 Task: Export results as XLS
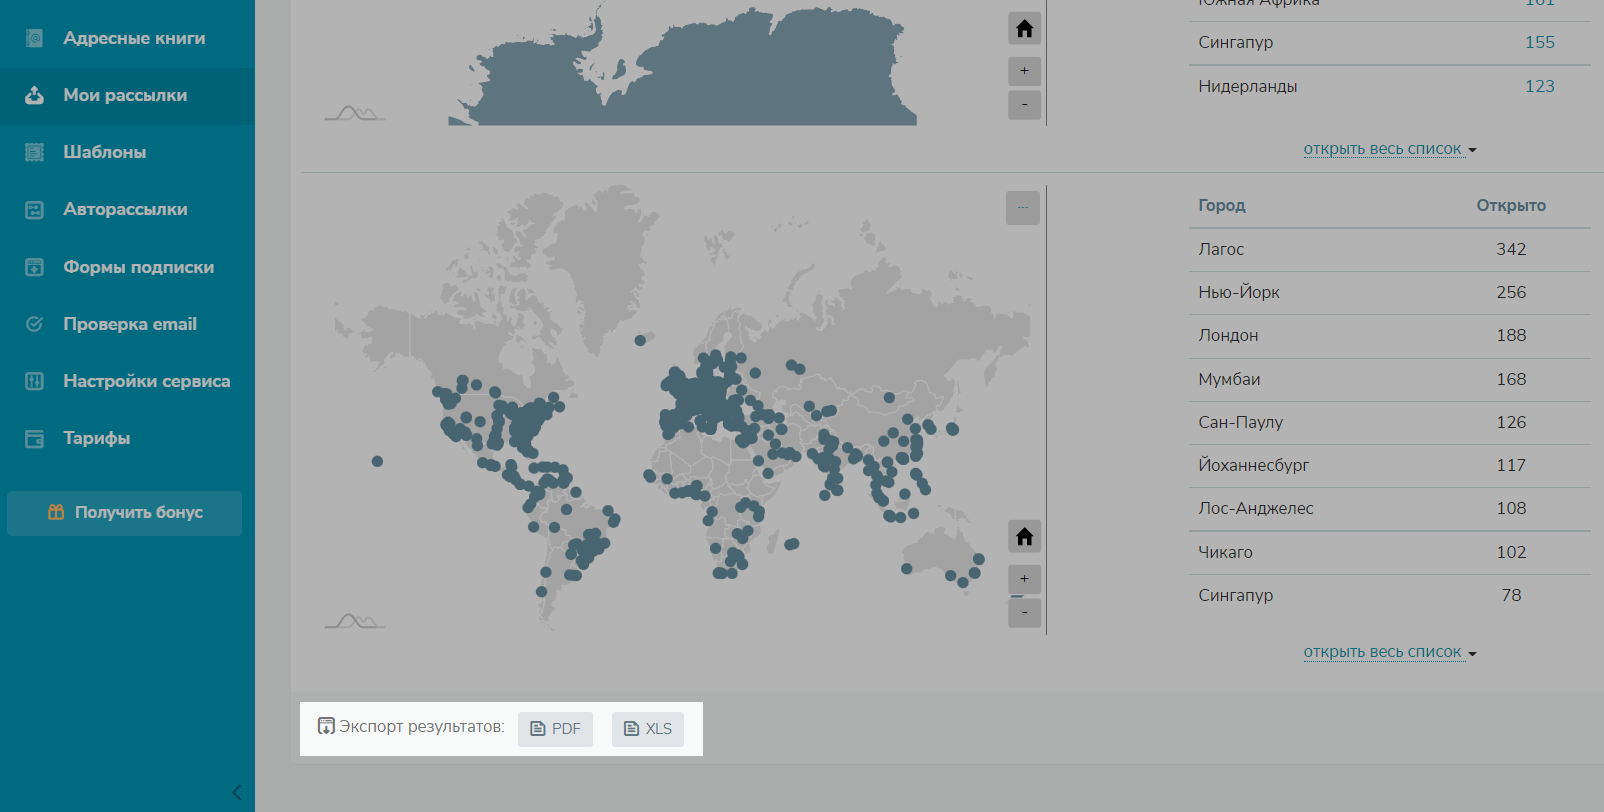tap(648, 729)
